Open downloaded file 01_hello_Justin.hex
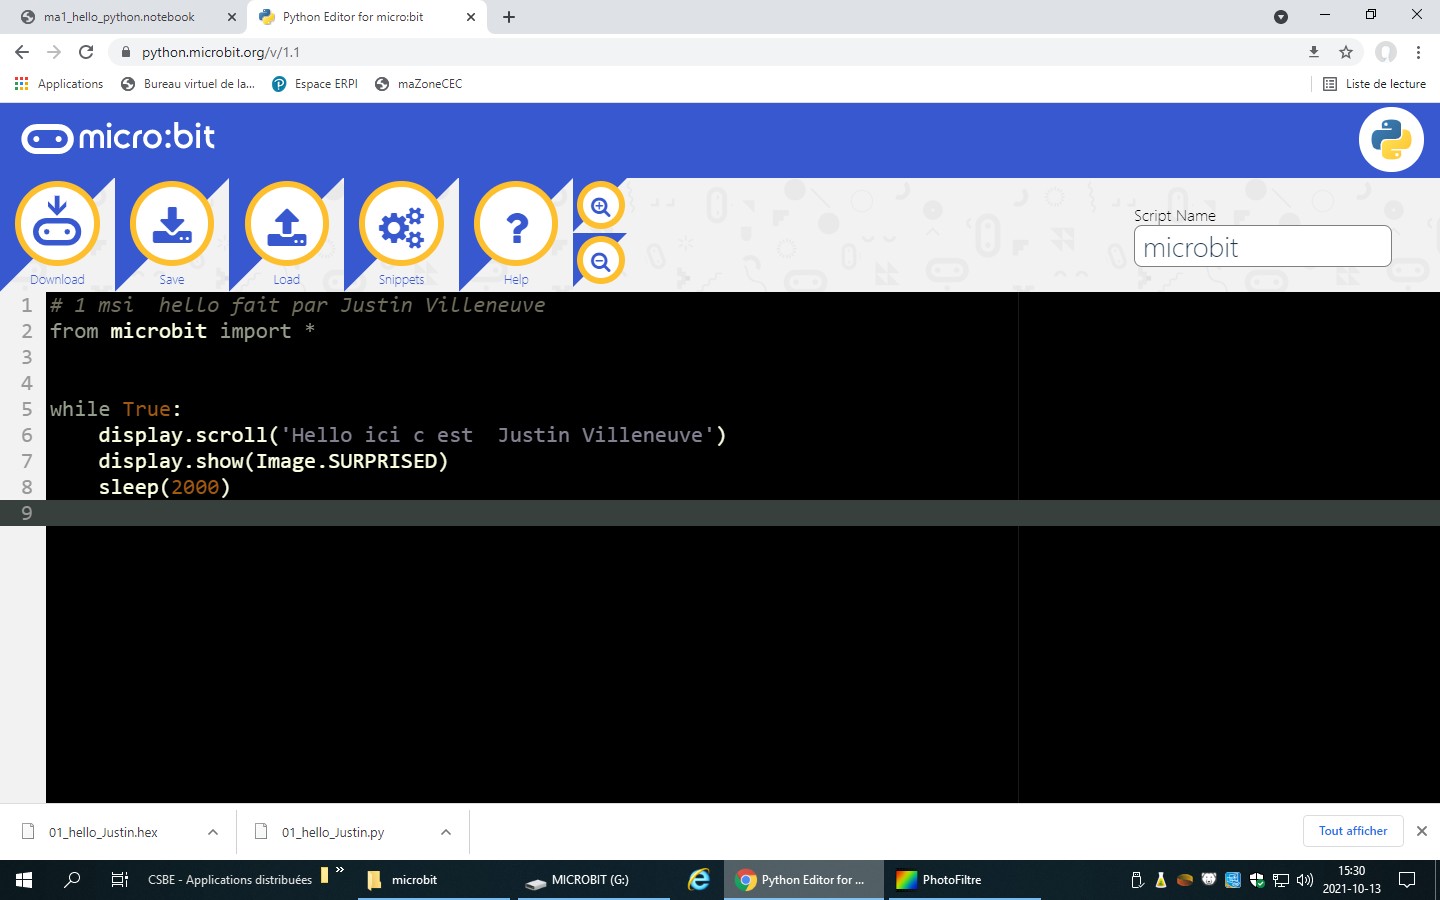The image size is (1440, 900). tap(103, 832)
